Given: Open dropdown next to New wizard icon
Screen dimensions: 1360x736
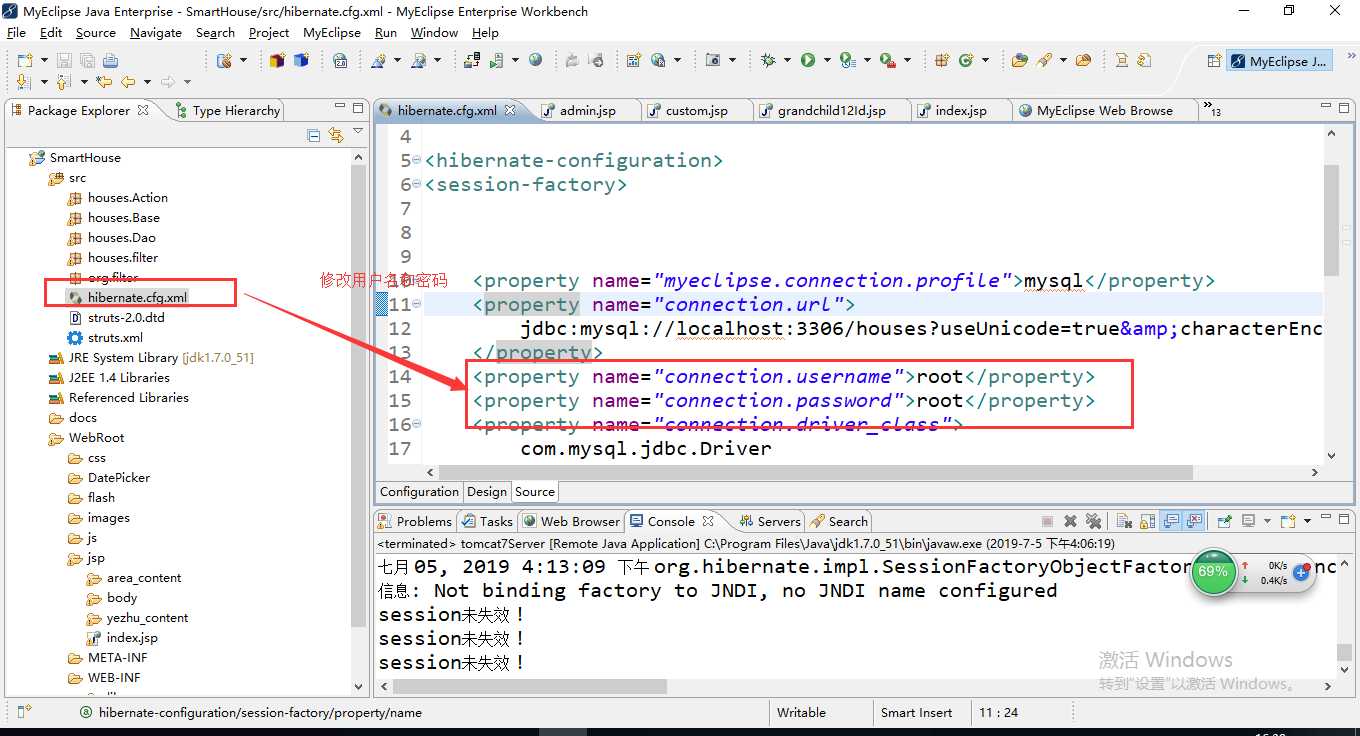Looking at the screenshot, I should (44, 61).
